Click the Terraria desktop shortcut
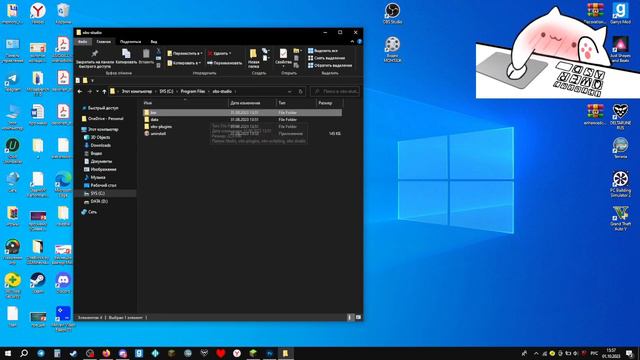640x360 pixels. [620, 148]
